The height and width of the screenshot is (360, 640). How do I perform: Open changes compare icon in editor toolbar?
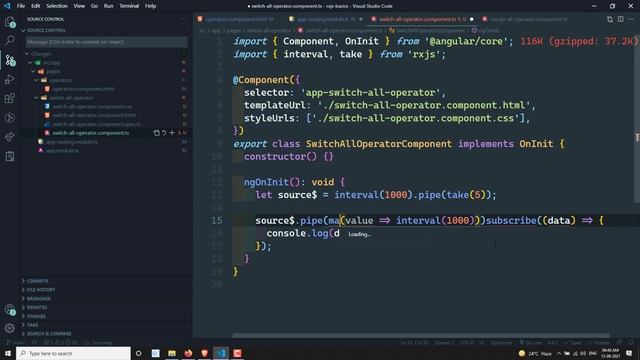(610, 19)
